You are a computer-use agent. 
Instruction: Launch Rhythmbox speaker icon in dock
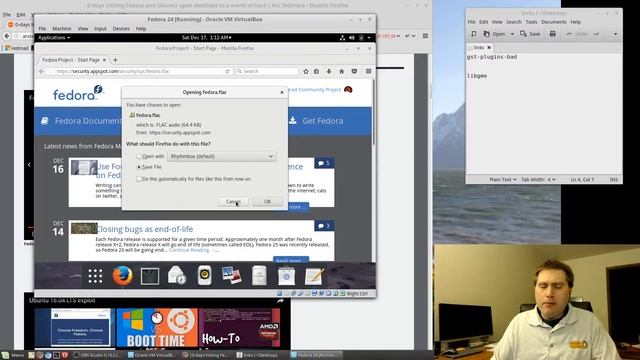coord(204,276)
